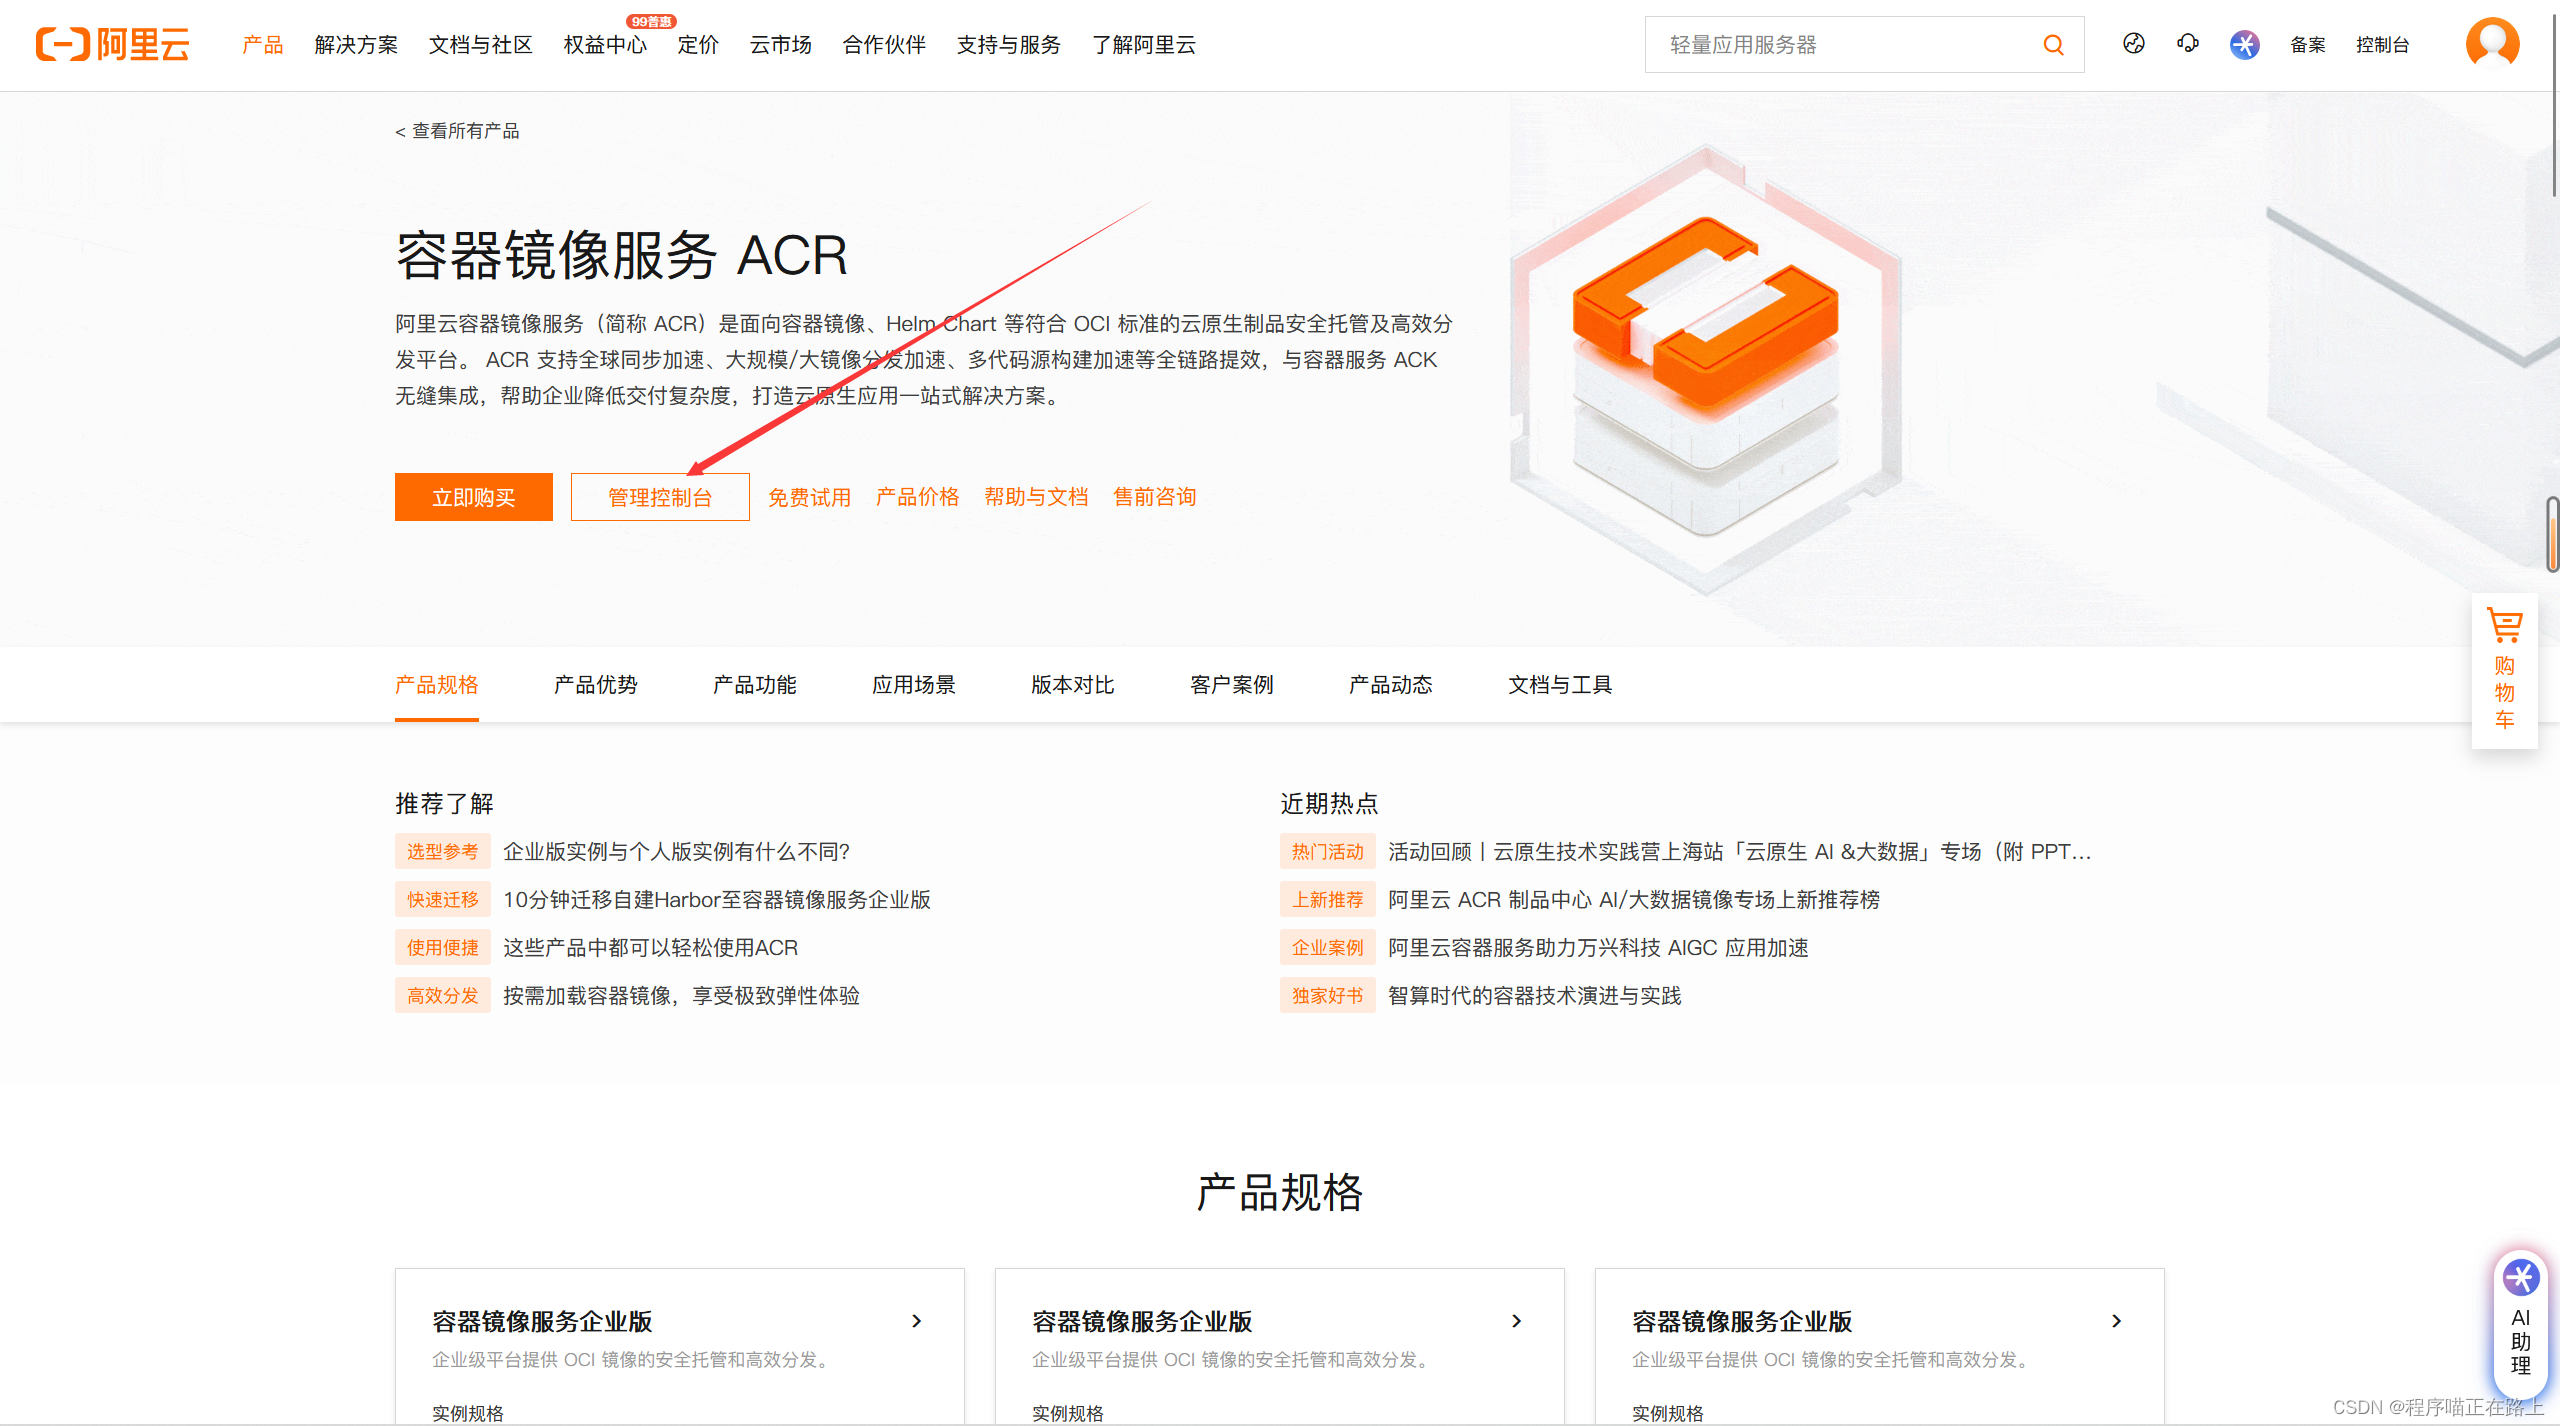Viewport: 2560px width, 1426px height.
Task: Switch to the 版本对比 tab
Action: coord(1071,685)
